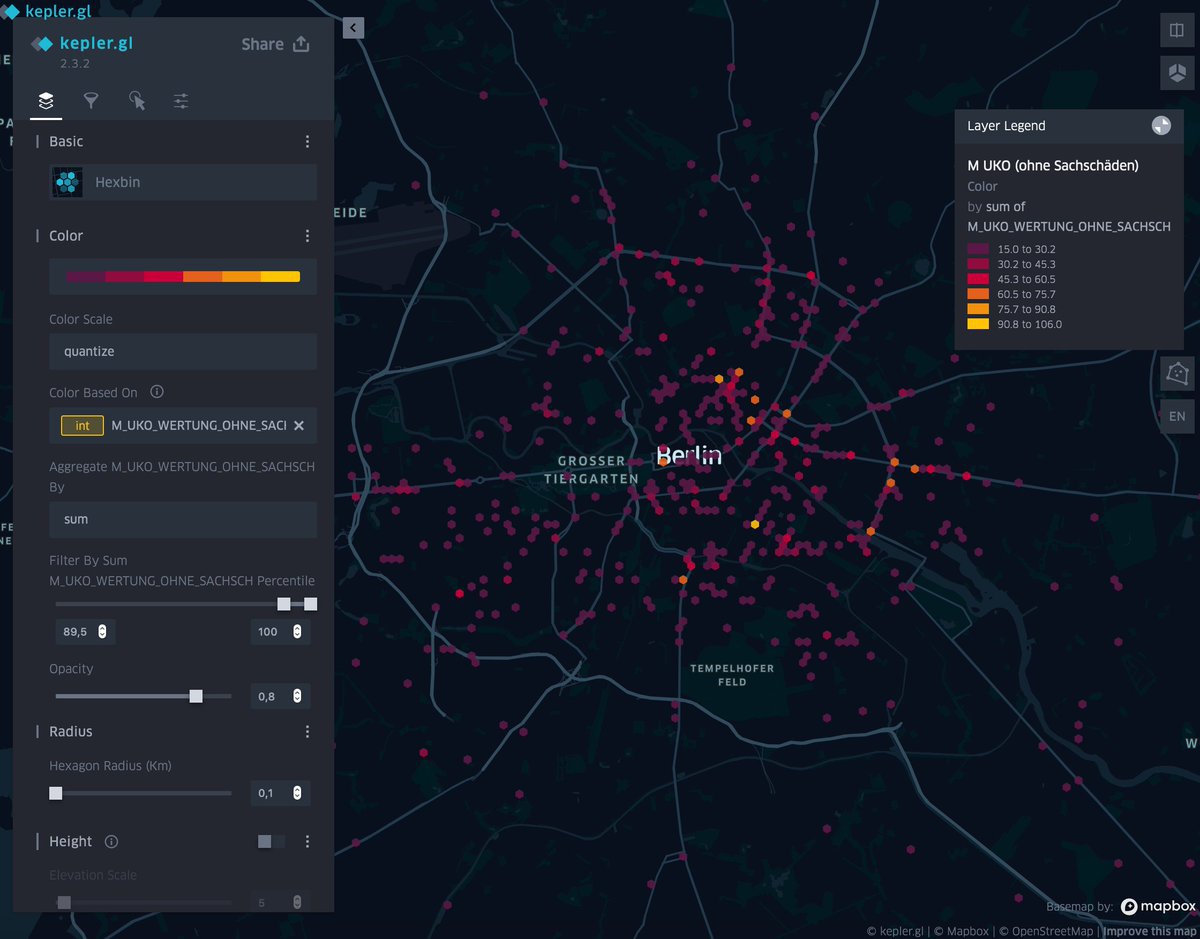Open the Hexbin layer type dropdown
This screenshot has height=939, width=1200.
[183, 183]
